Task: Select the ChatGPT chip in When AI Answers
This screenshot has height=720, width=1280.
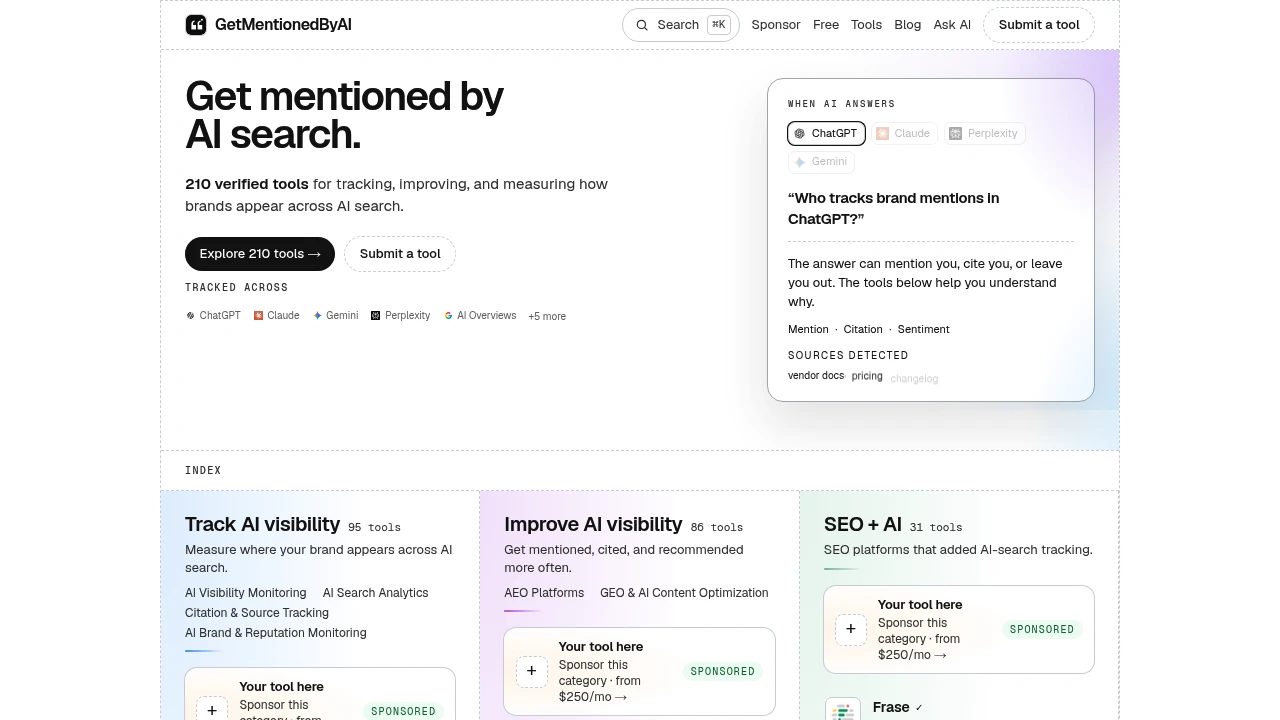Action: [827, 133]
